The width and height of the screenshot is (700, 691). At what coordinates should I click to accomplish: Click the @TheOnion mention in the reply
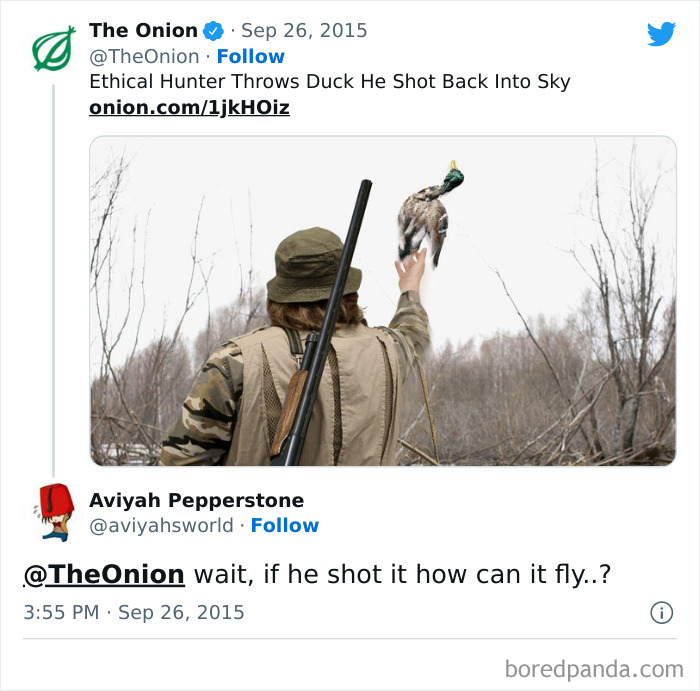coord(104,575)
